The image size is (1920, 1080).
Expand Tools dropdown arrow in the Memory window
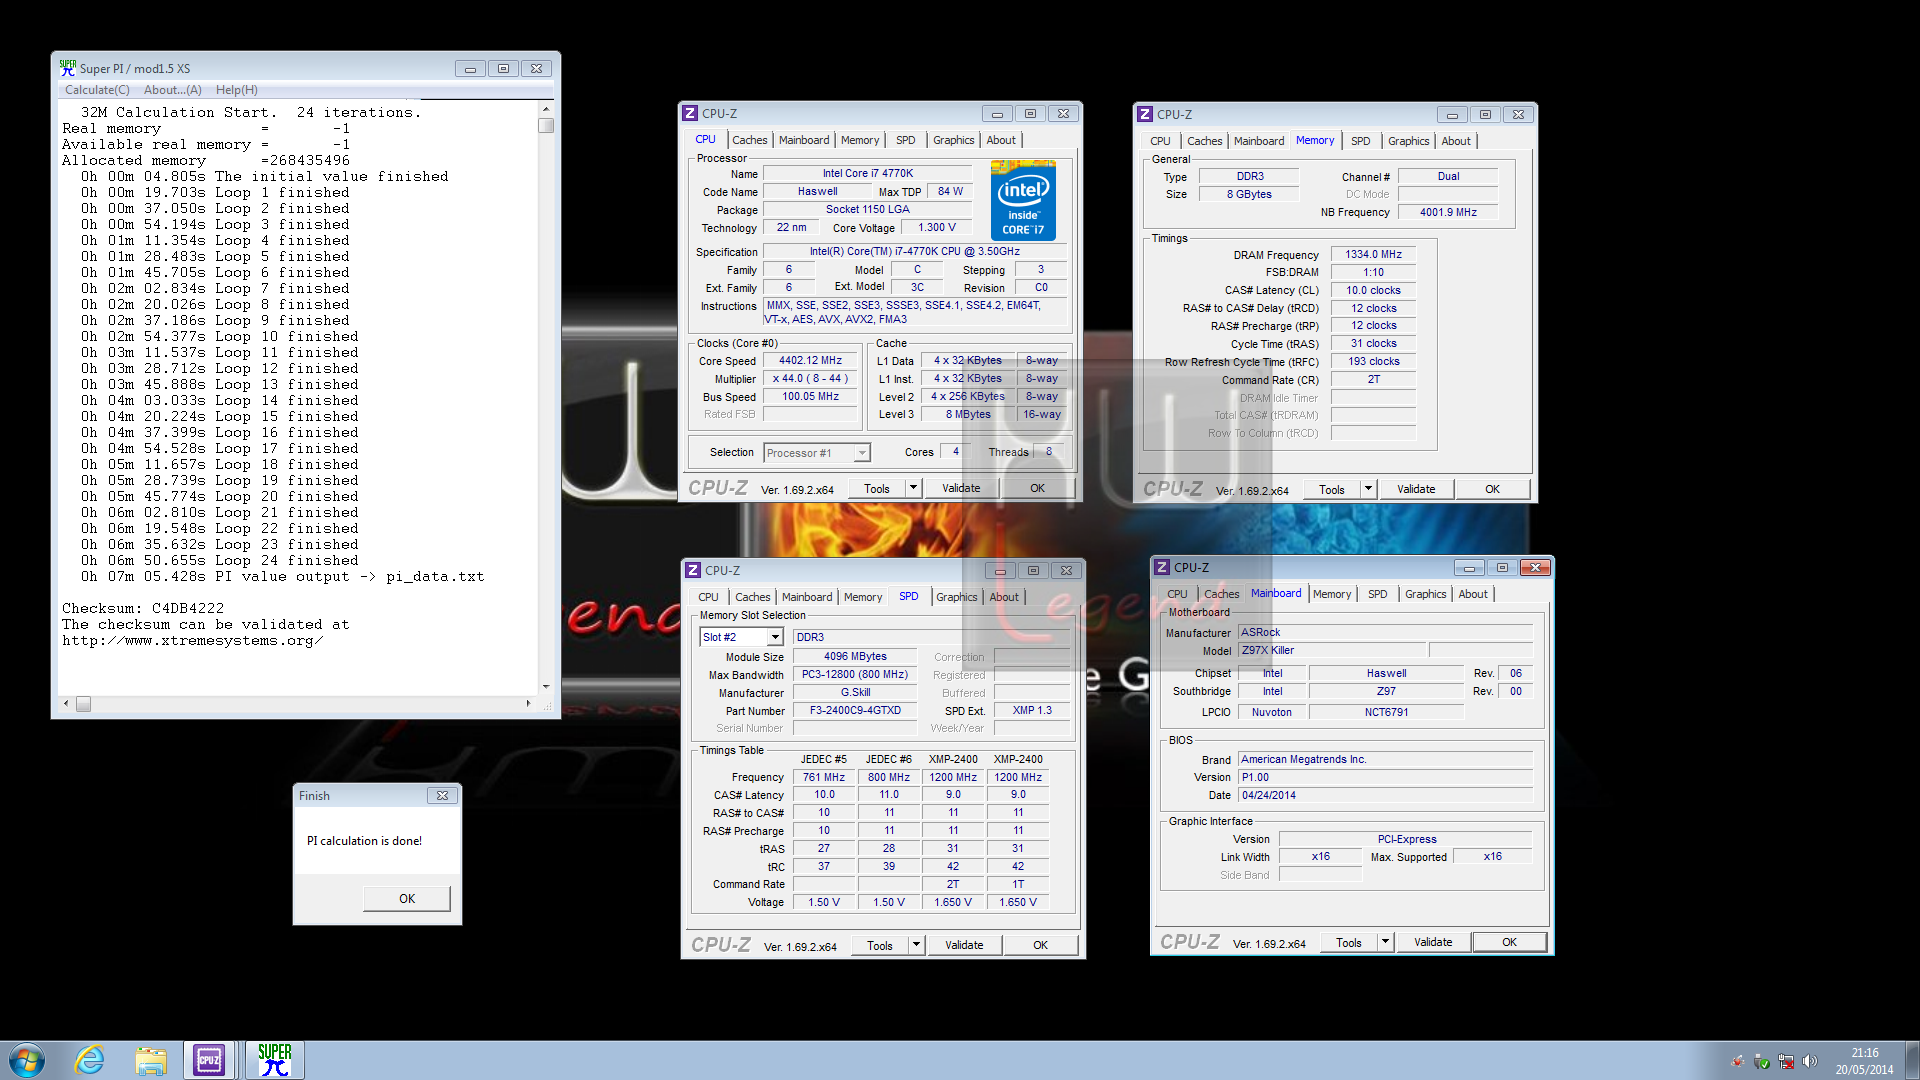[1368, 489]
